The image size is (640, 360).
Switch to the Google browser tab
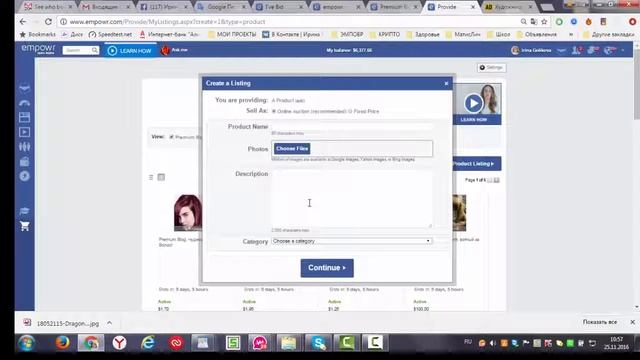221,7
